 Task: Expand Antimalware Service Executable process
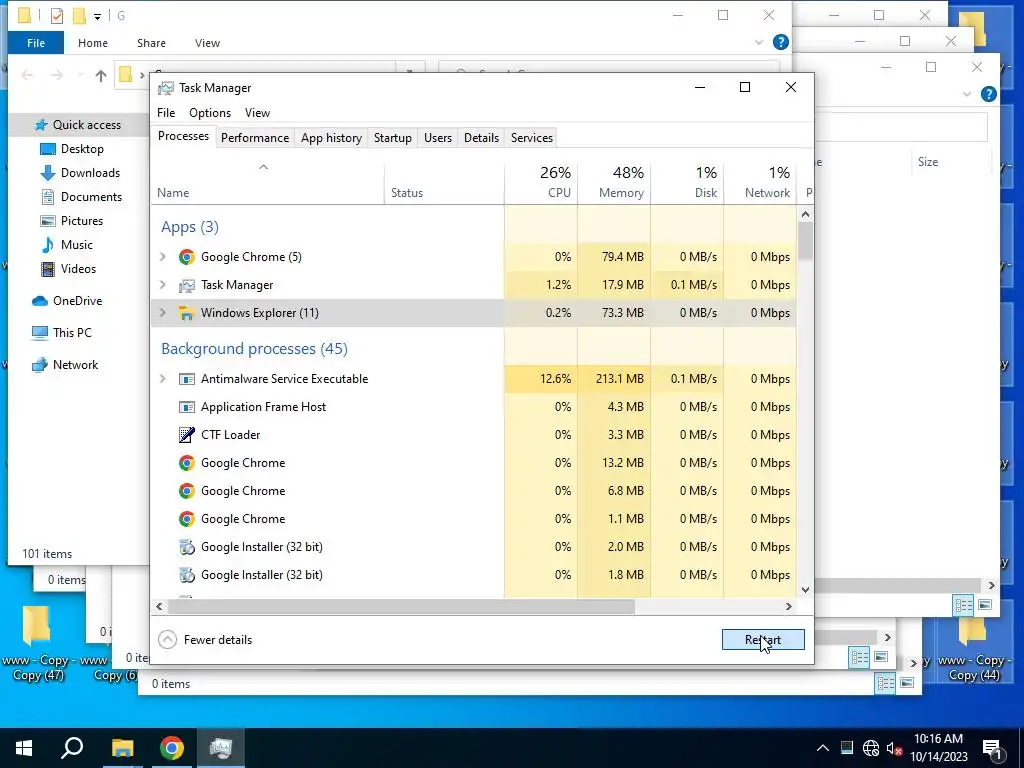(163, 379)
